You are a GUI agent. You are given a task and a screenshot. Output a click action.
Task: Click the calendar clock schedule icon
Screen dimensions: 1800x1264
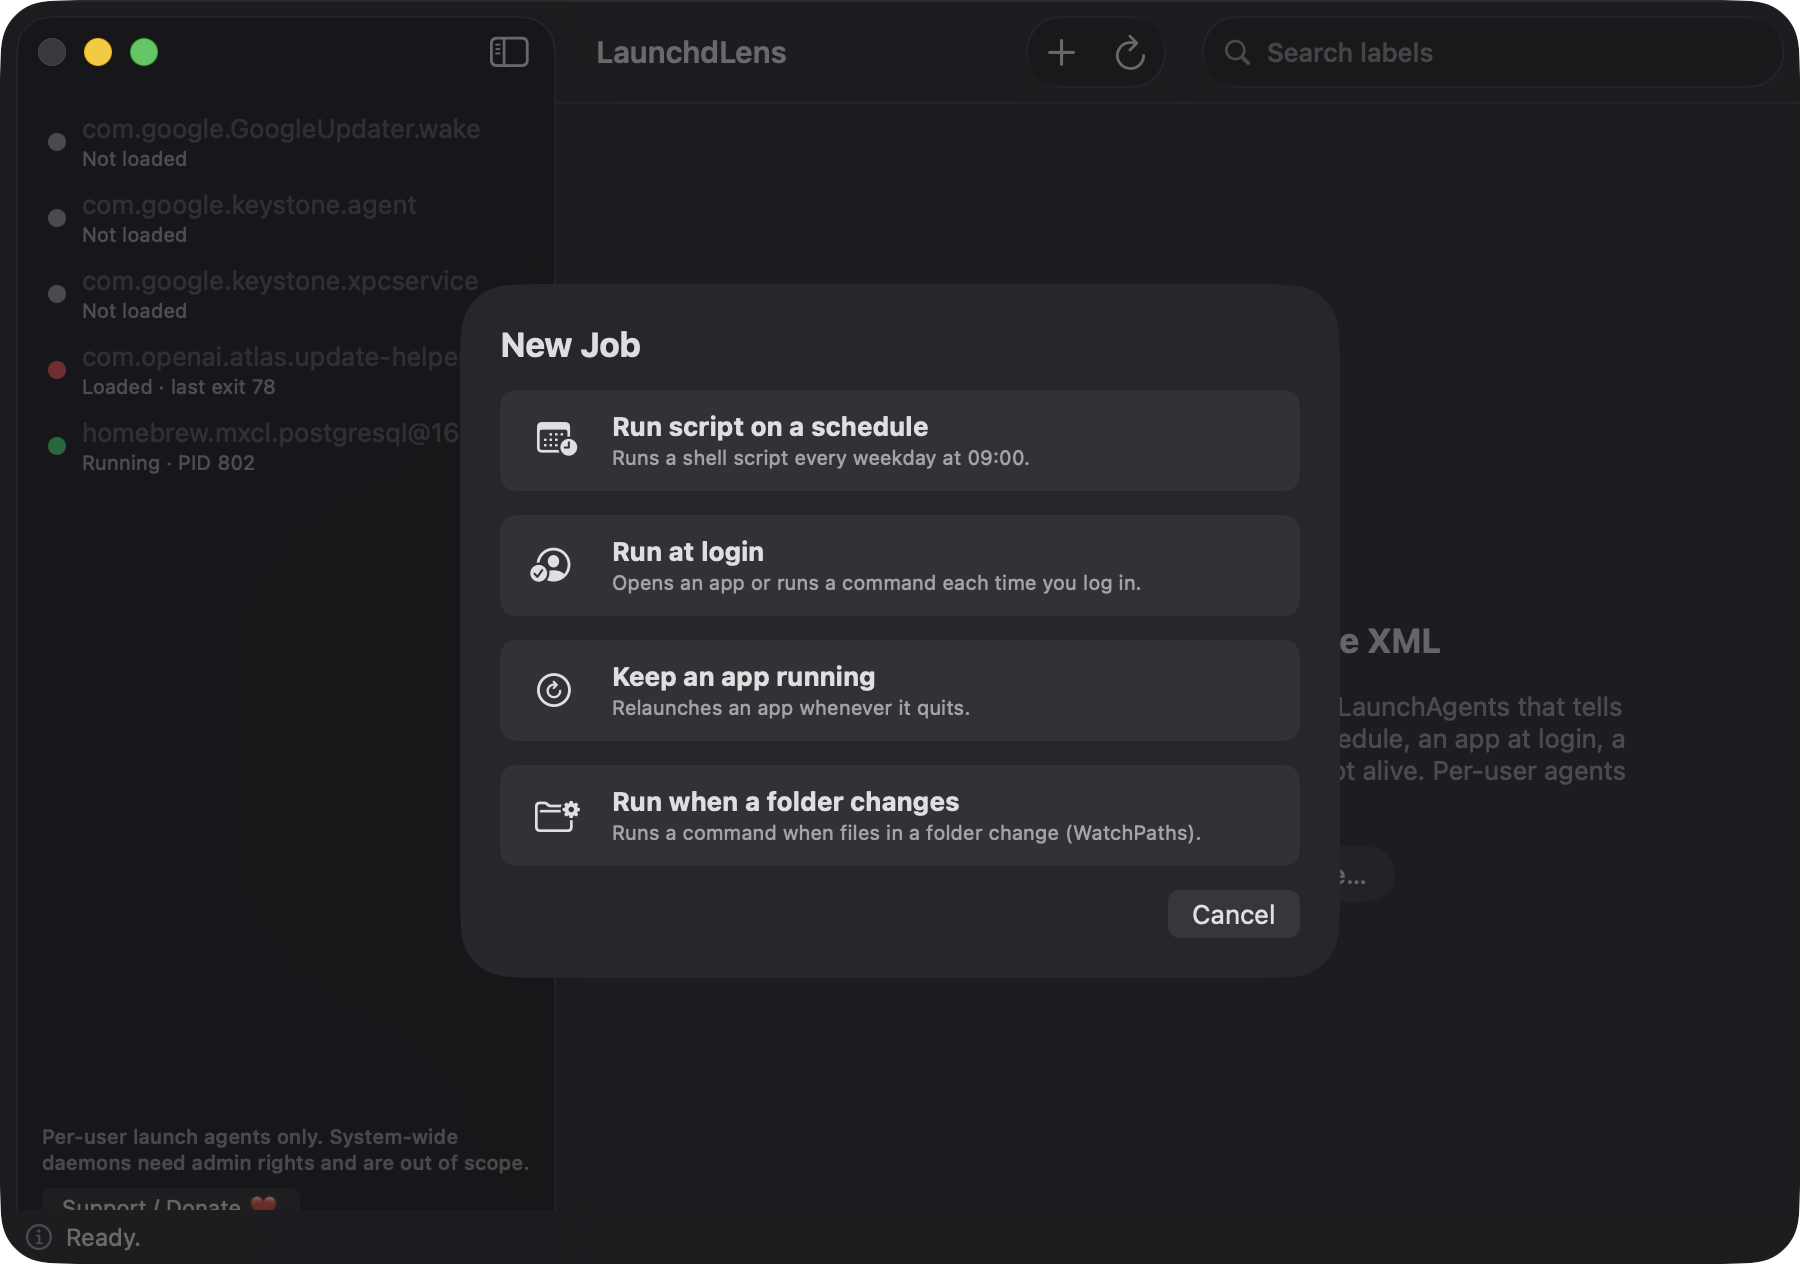click(556, 440)
